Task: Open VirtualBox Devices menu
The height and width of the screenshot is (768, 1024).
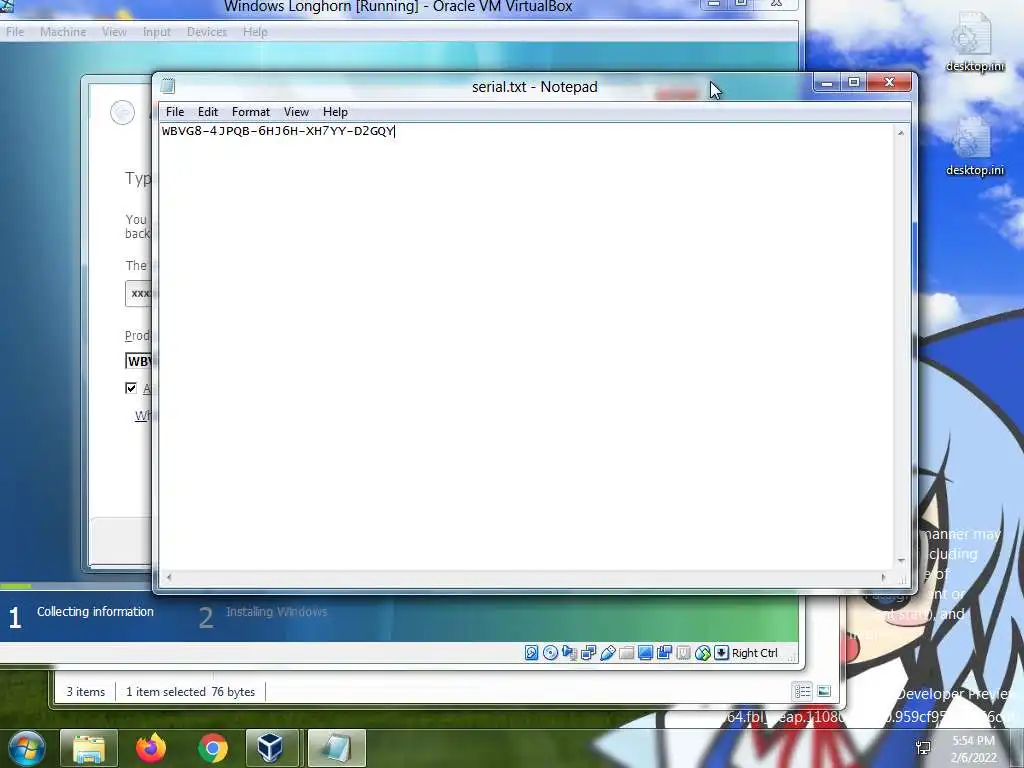Action: 206,31
